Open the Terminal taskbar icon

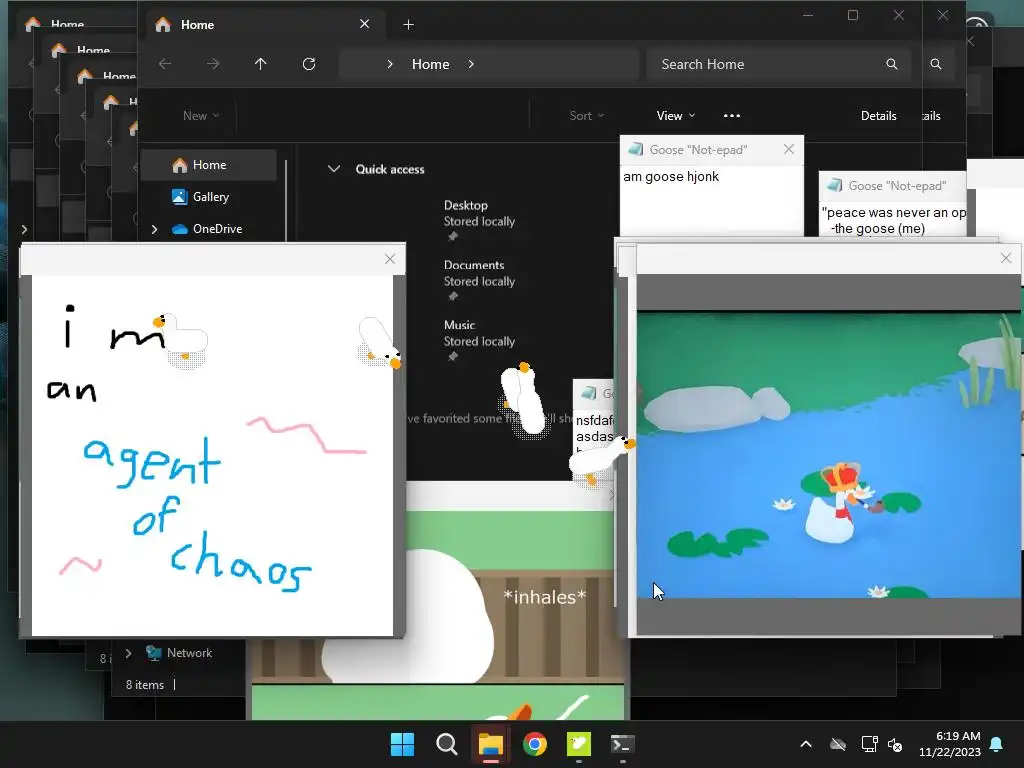coord(622,744)
